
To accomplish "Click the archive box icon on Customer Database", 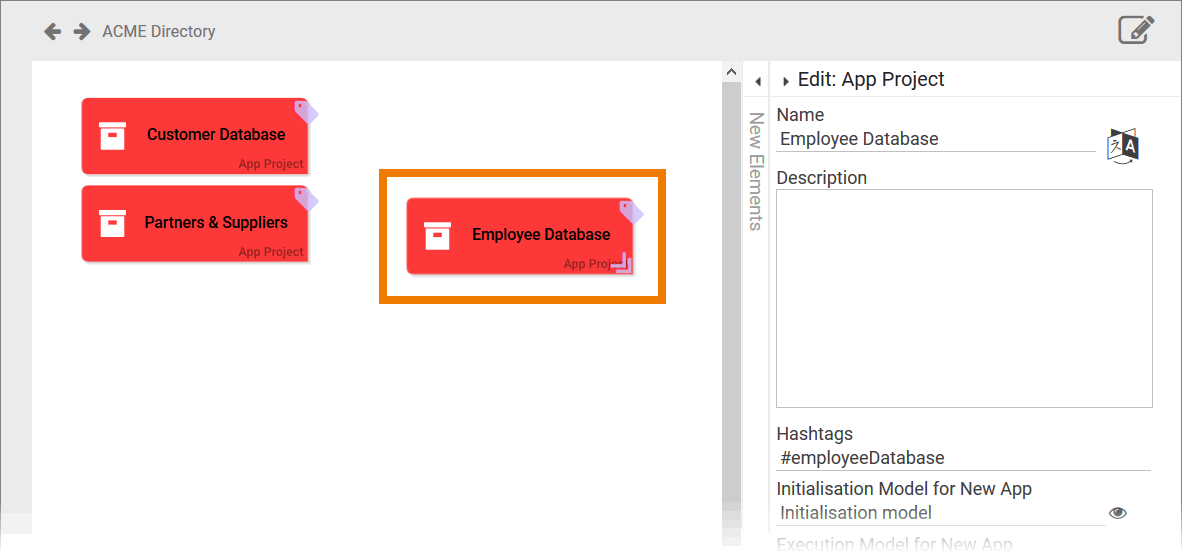I will (x=113, y=136).
